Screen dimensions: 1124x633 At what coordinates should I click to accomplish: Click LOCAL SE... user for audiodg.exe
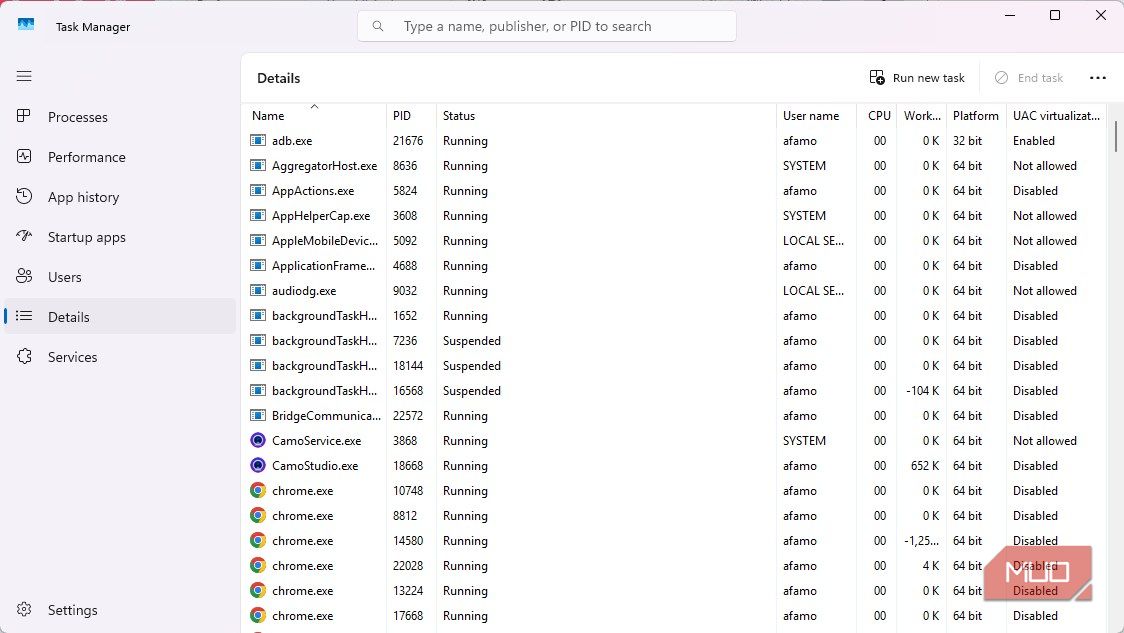pyautogui.click(x=813, y=290)
